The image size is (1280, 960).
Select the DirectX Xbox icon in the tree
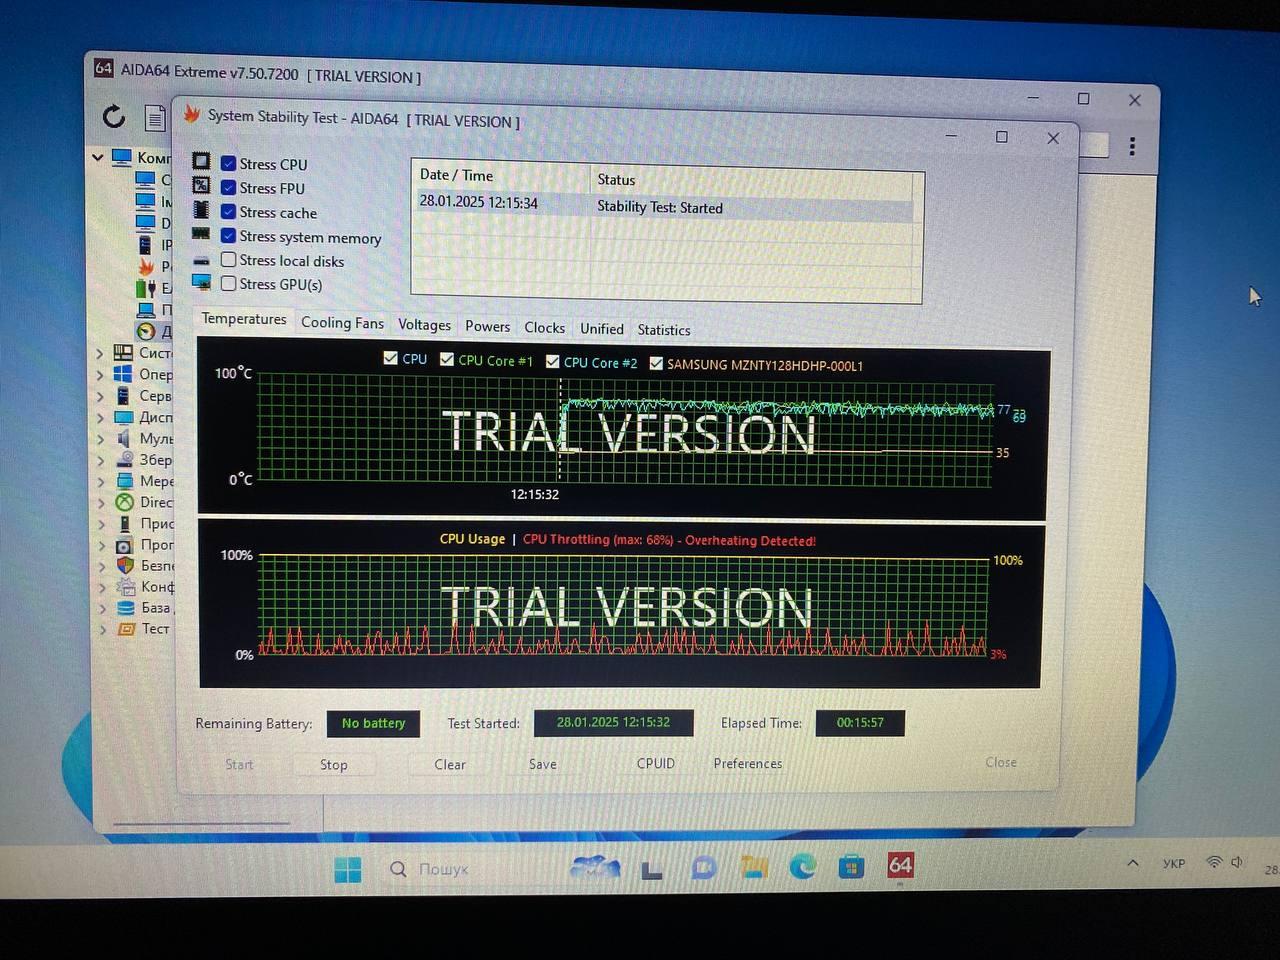tap(124, 502)
